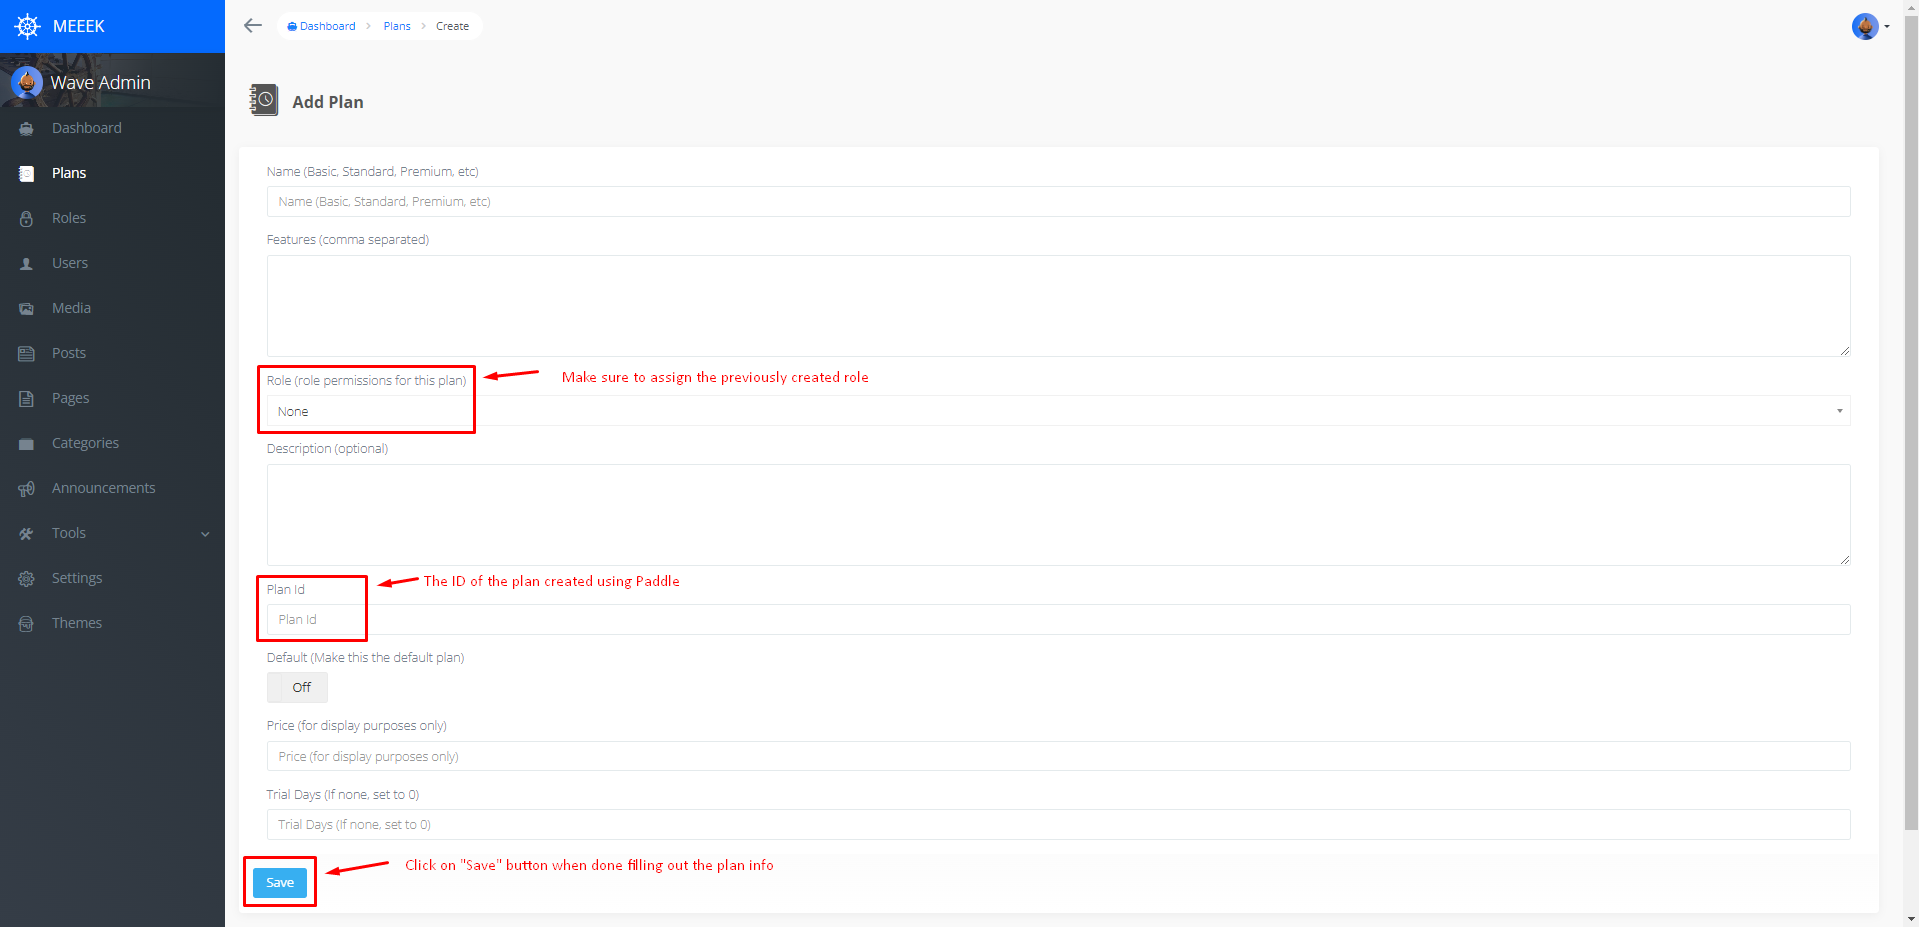Viewport: 1919px width, 927px height.
Task: Open the Roles section via its key icon
Action: pyautogui.click(x=26, y=218)
